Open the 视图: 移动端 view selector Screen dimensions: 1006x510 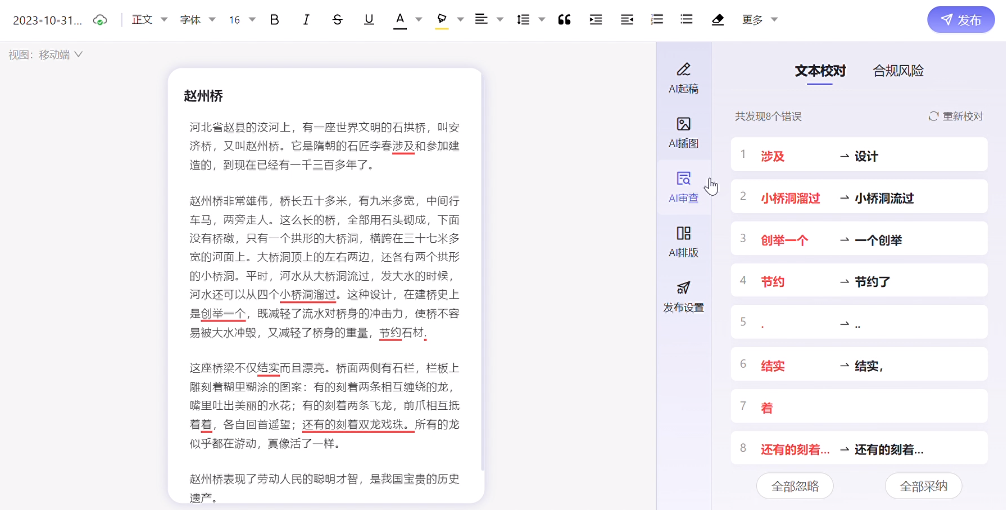[46, 55]
